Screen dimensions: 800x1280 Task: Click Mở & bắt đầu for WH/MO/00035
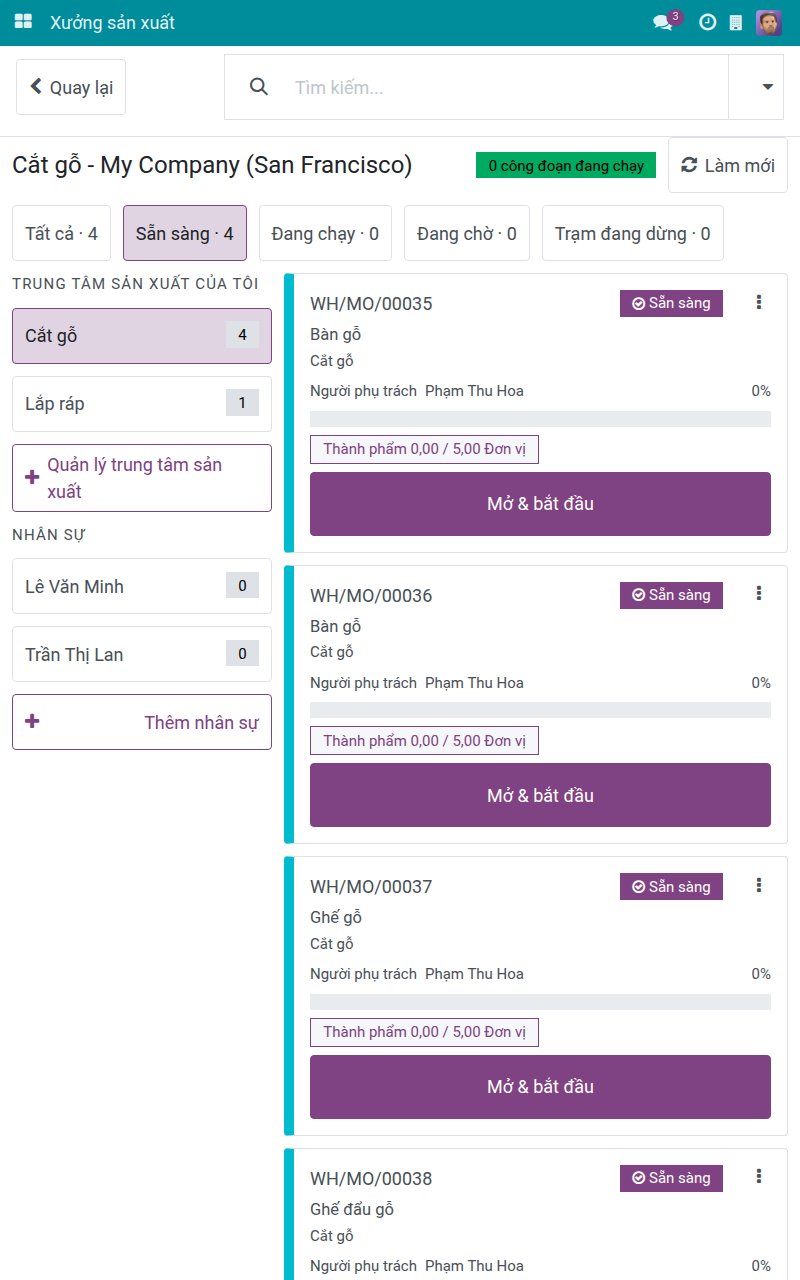click(x=540, y=504)
